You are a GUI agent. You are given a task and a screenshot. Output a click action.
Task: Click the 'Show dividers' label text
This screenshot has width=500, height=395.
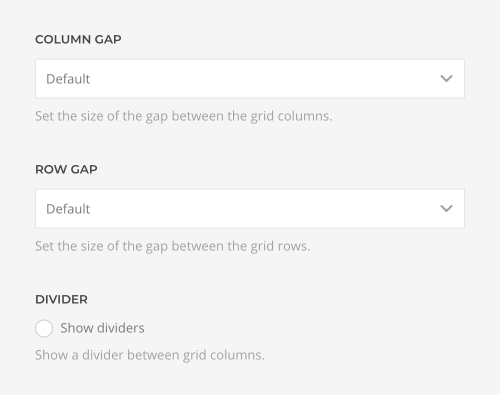[102, 328]
